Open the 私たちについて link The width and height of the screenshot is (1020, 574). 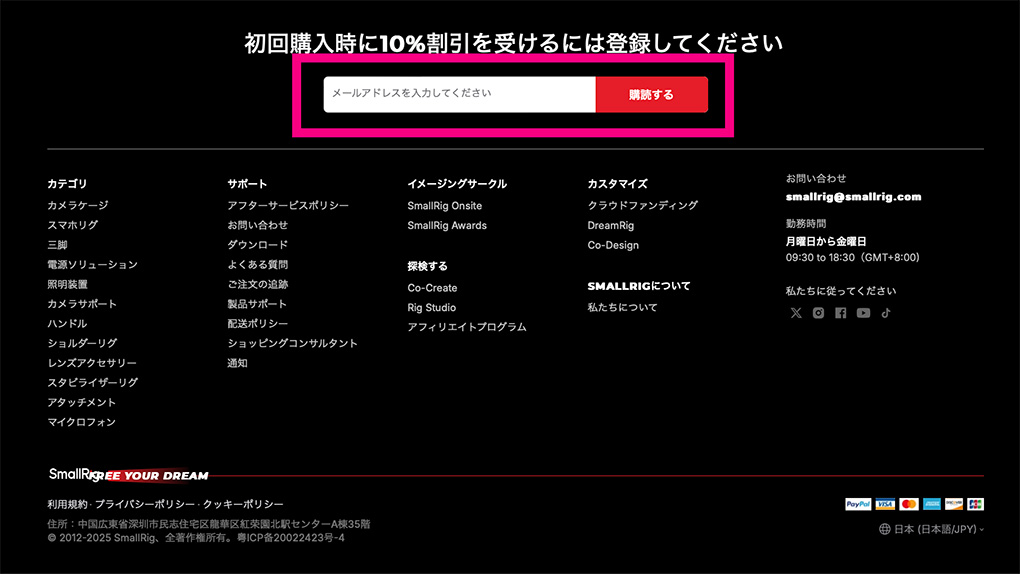[623, 307]
